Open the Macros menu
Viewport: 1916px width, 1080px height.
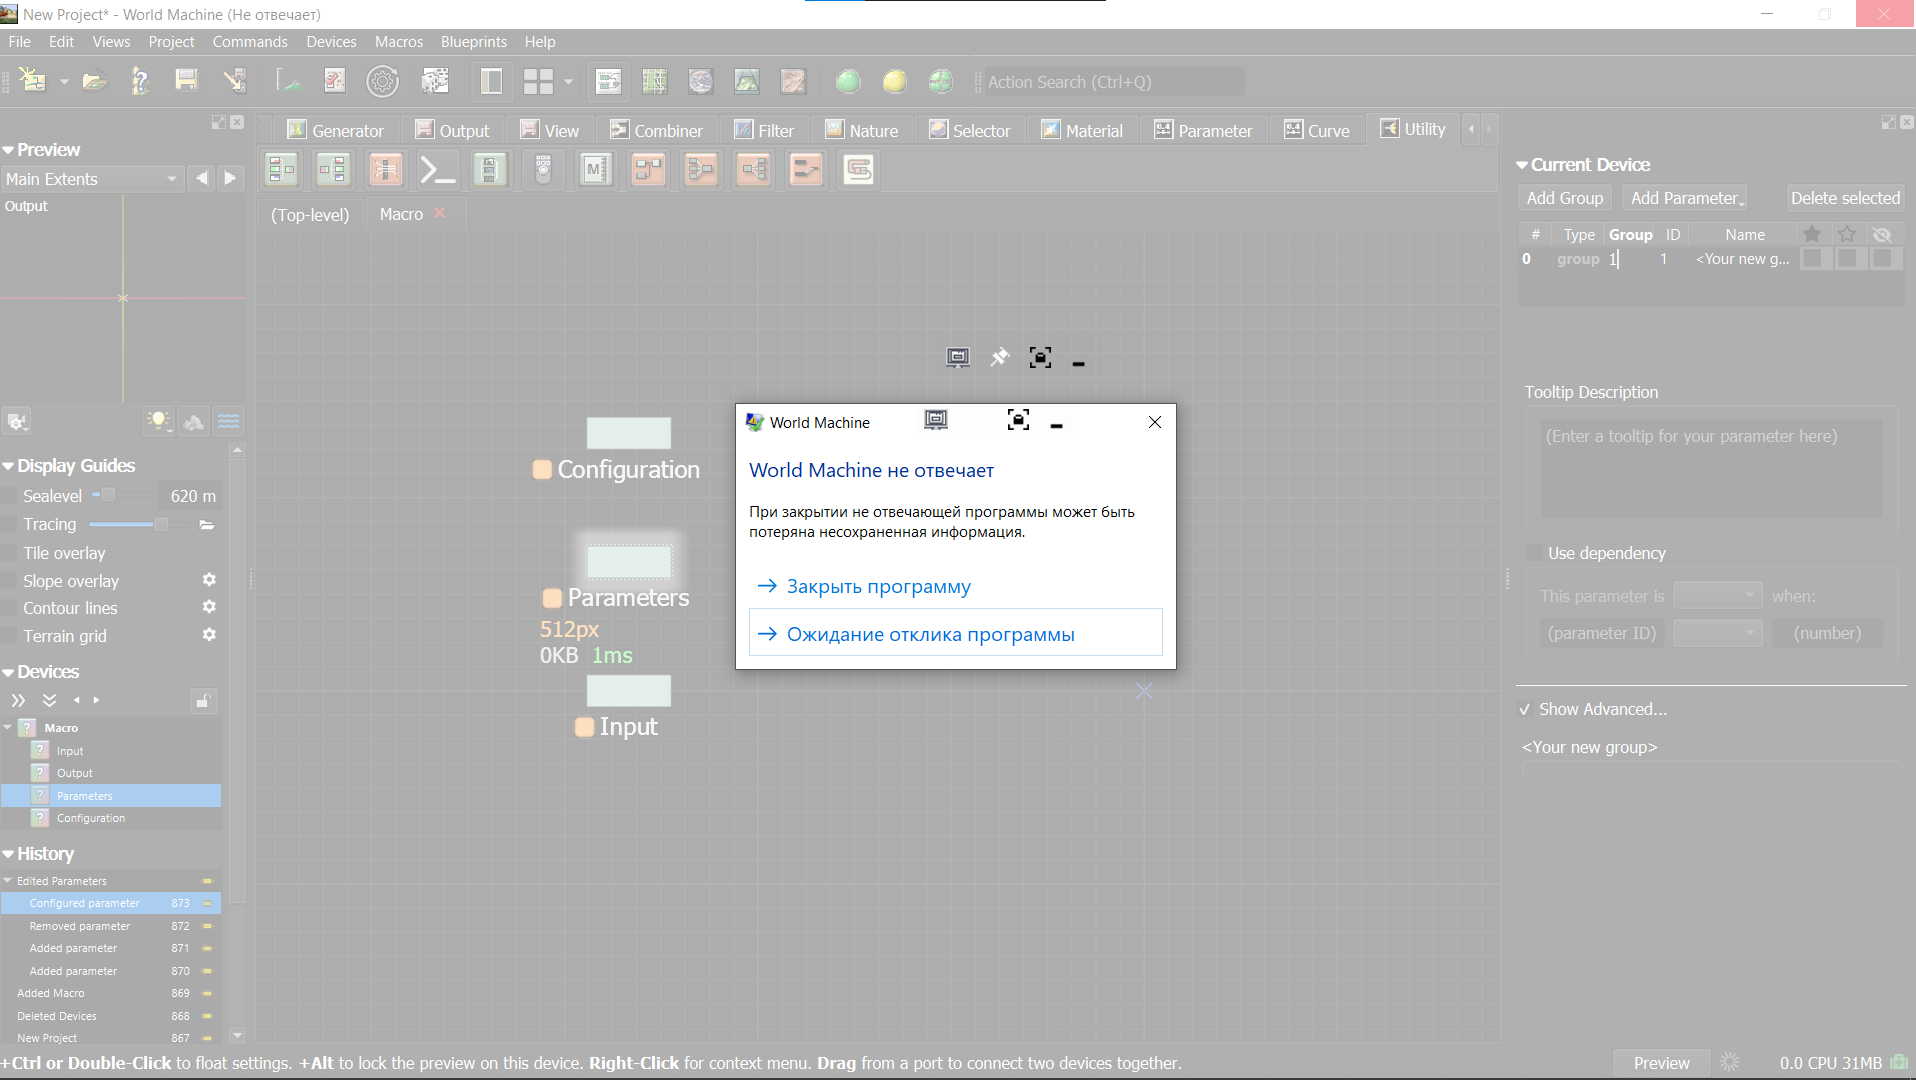pos(398,42)
